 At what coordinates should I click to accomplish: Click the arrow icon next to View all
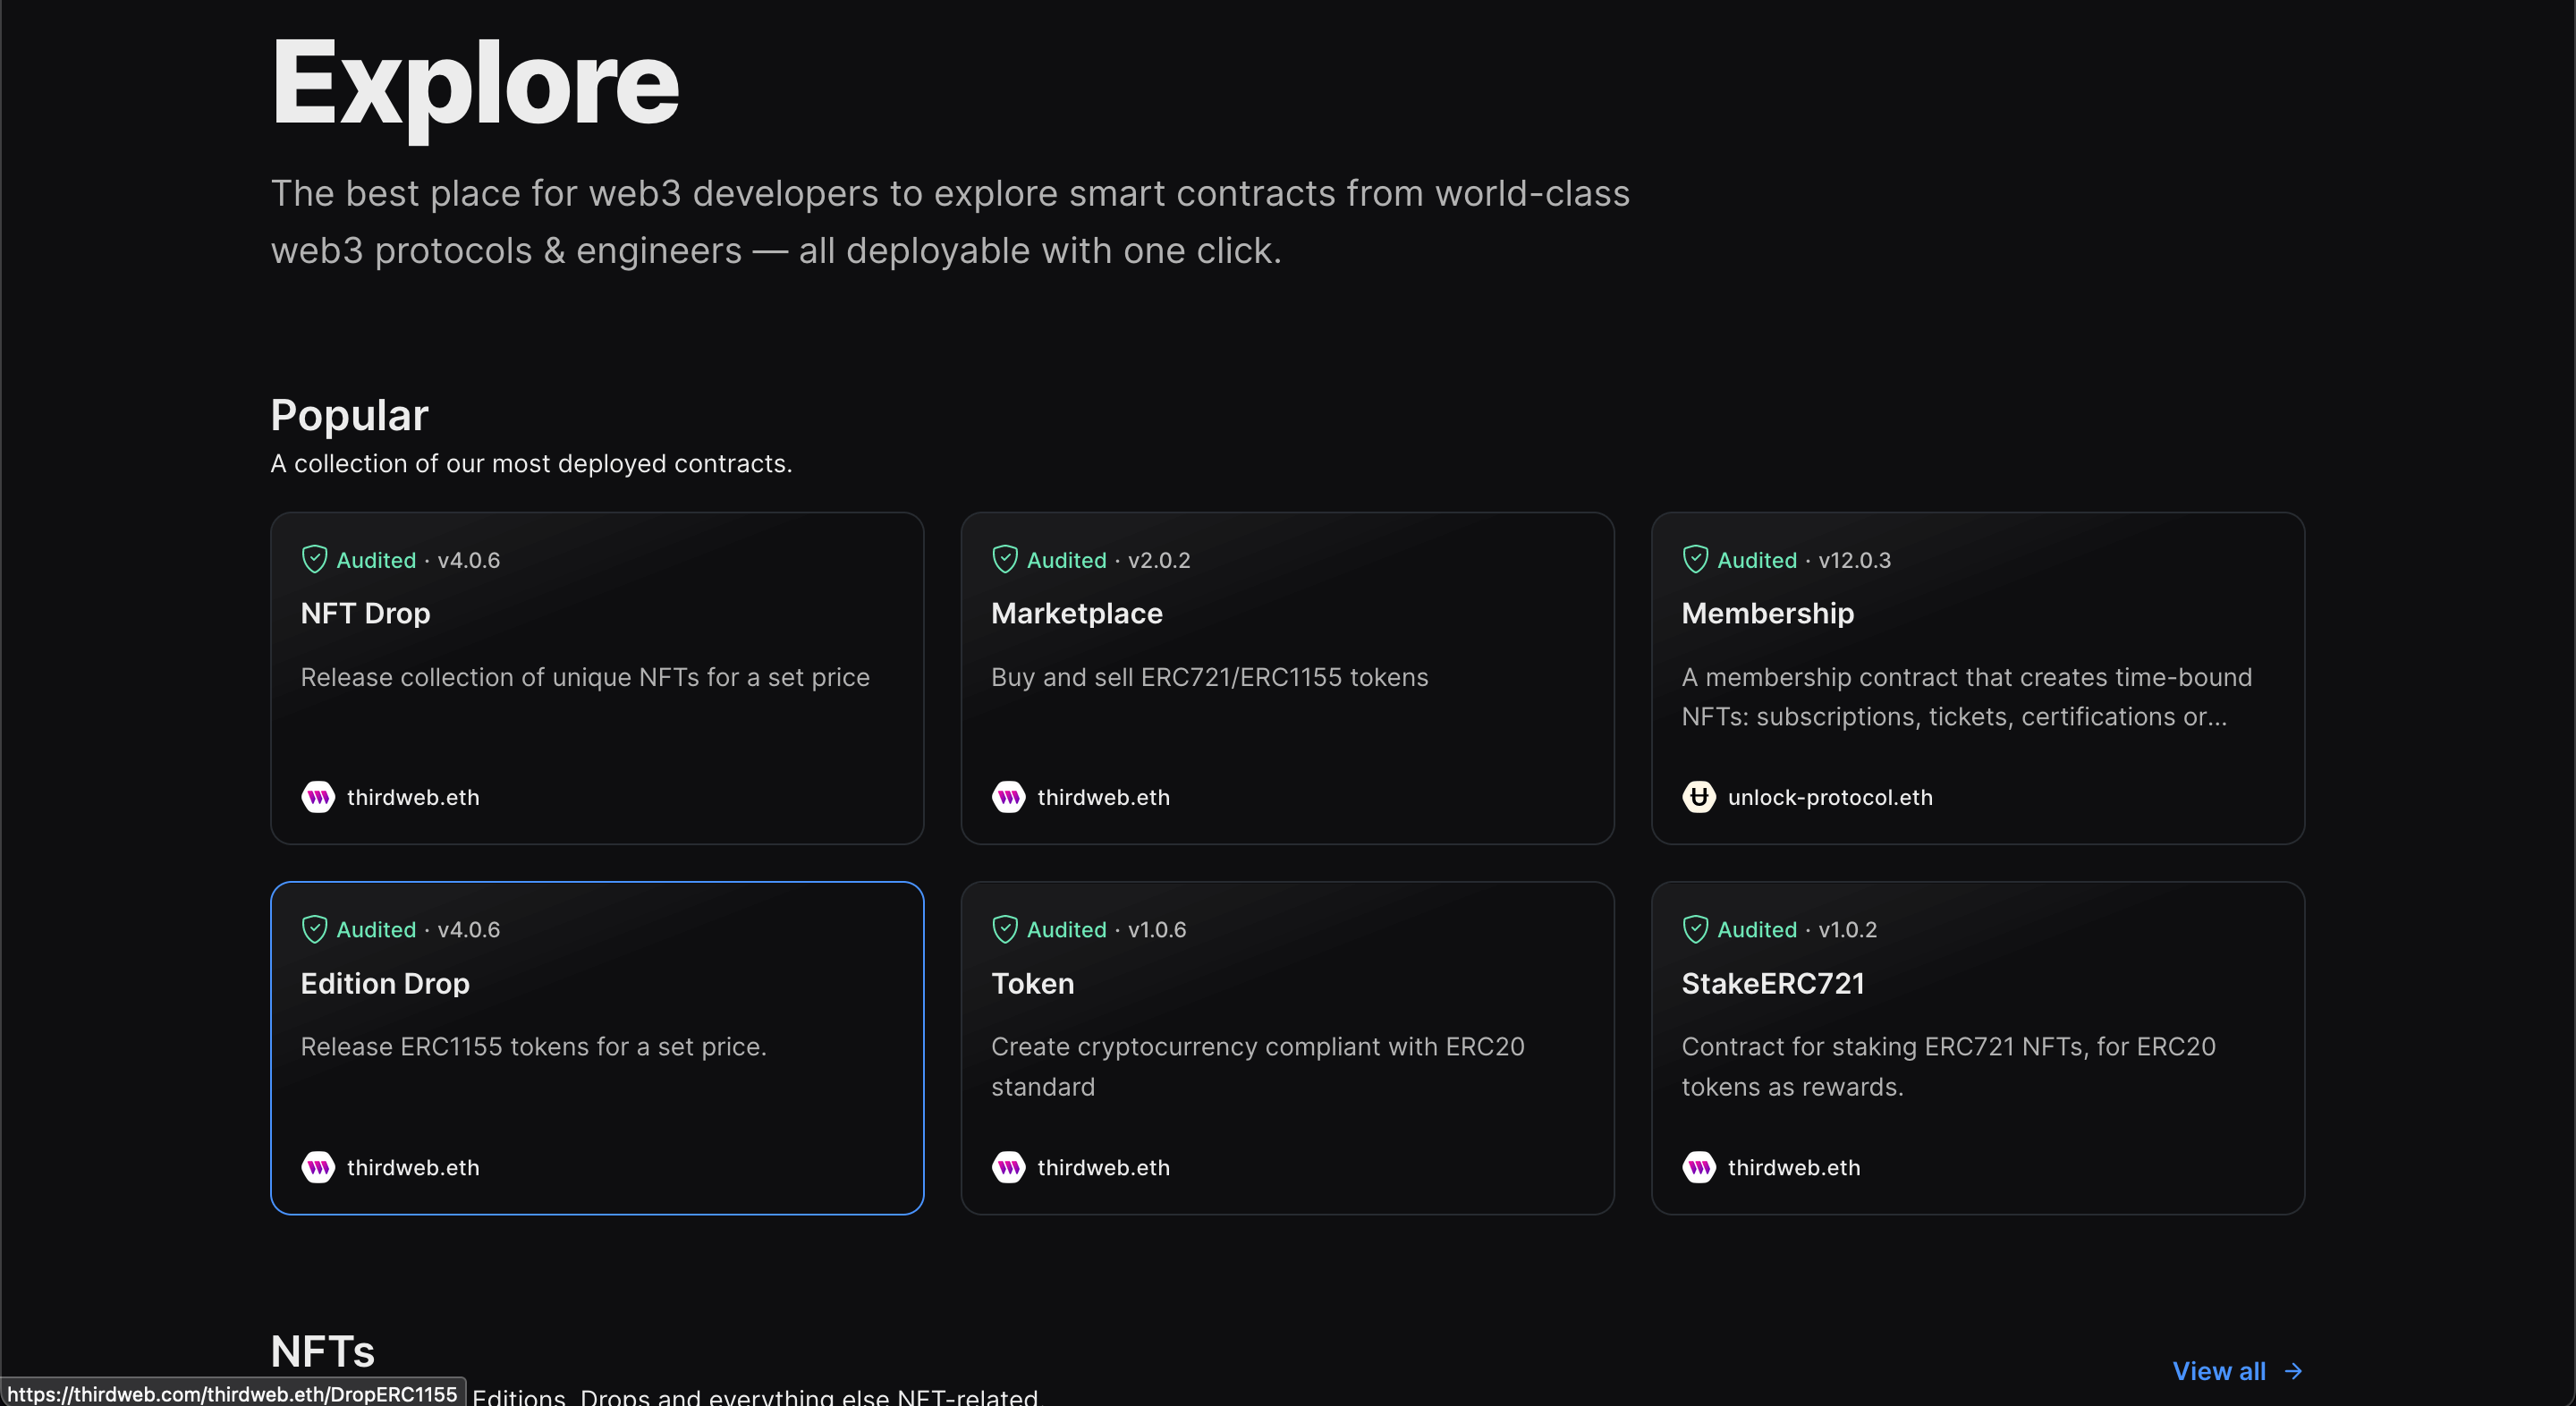[x=2292, y=1371]
